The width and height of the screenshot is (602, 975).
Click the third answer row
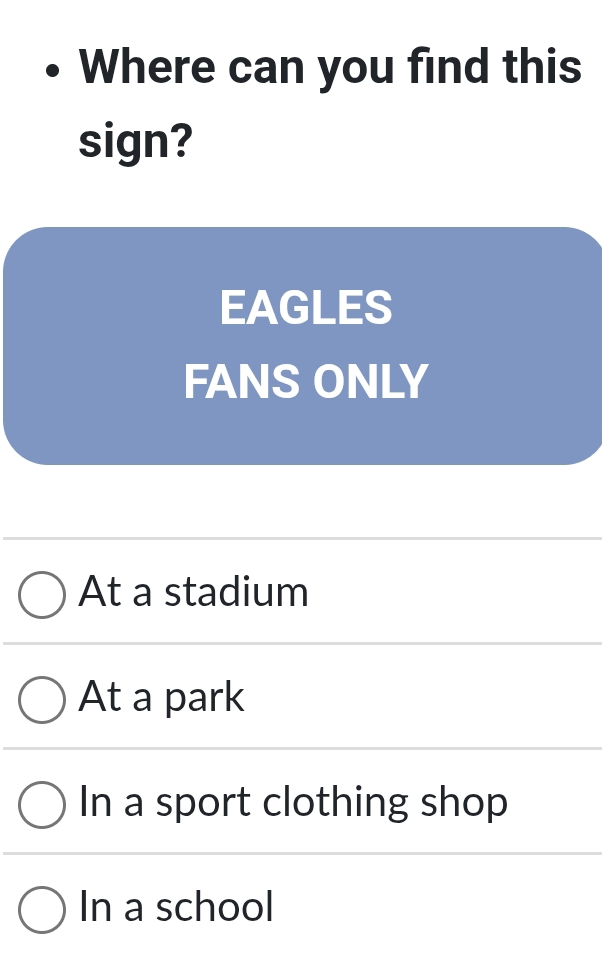tap(300, 803)
